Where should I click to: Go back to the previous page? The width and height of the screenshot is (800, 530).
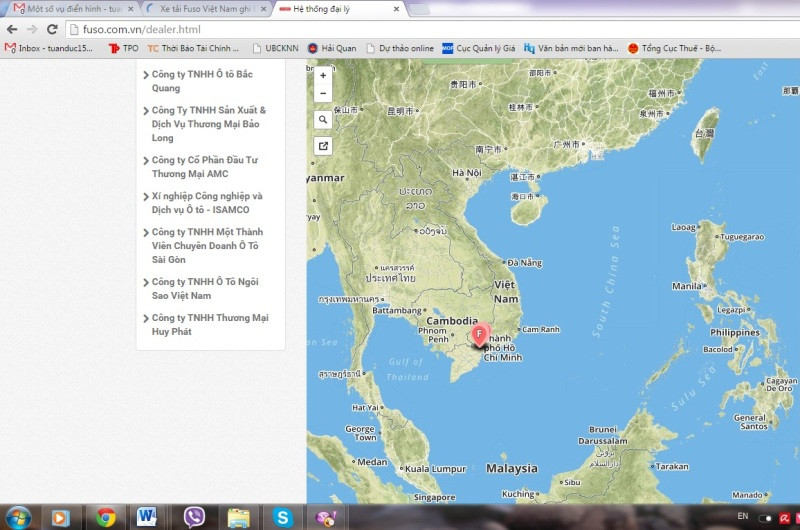pos(11,29)
